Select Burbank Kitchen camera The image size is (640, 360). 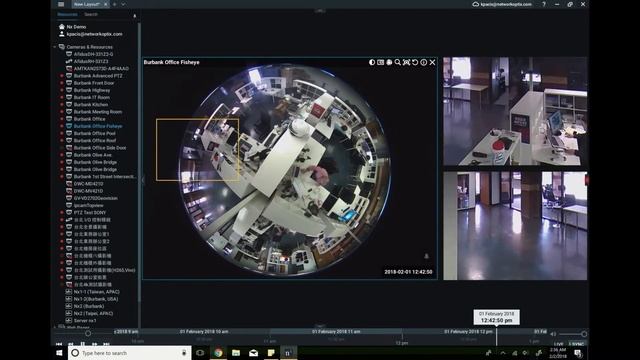(91, 104)
